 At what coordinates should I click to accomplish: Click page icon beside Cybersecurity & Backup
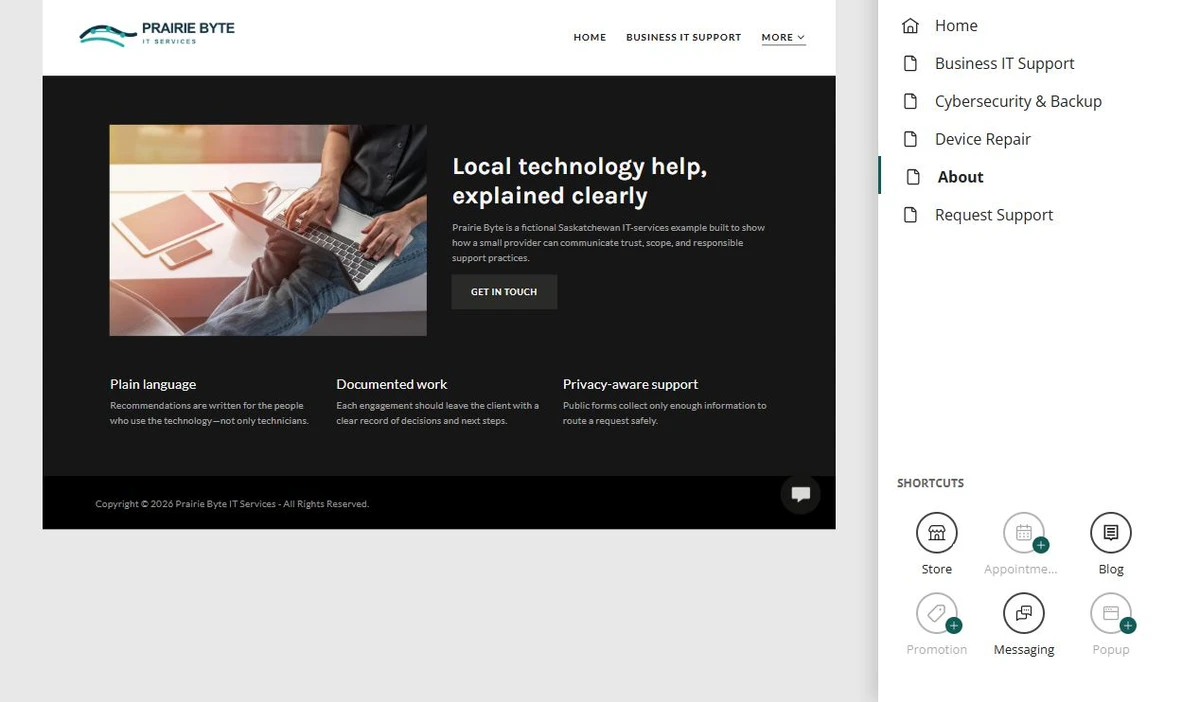pos(910,102)
